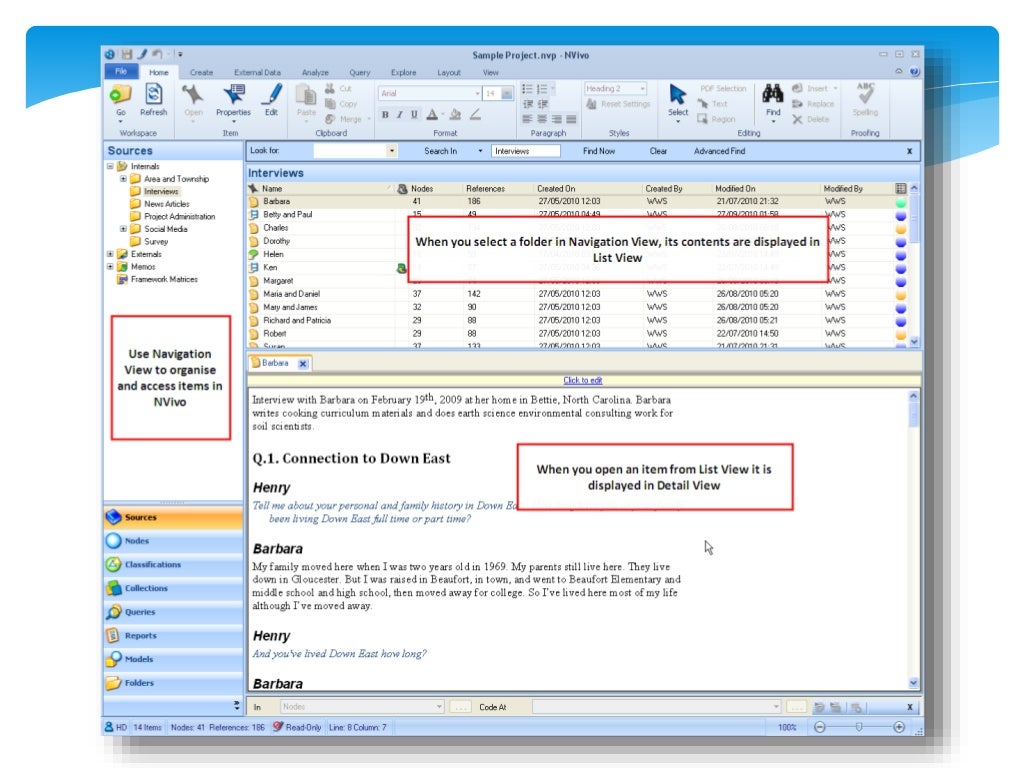Click the fill color bucket icon

point(455,115)
